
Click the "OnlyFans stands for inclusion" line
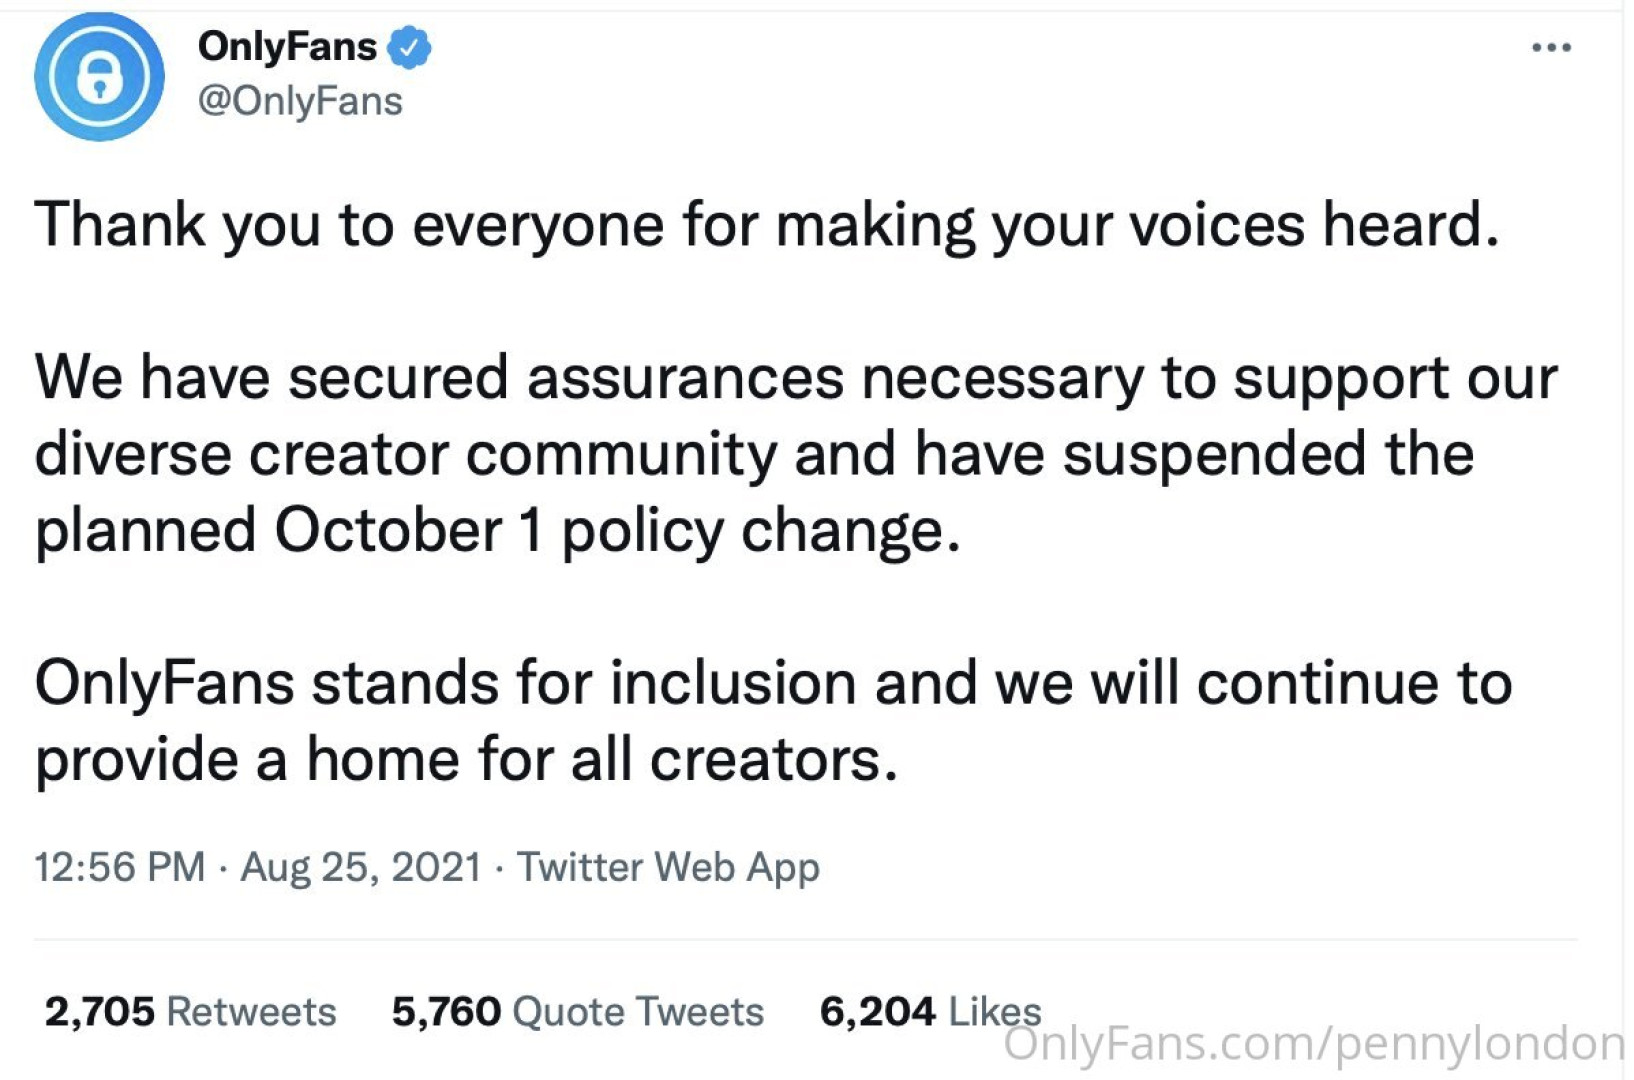coord(773,683)
